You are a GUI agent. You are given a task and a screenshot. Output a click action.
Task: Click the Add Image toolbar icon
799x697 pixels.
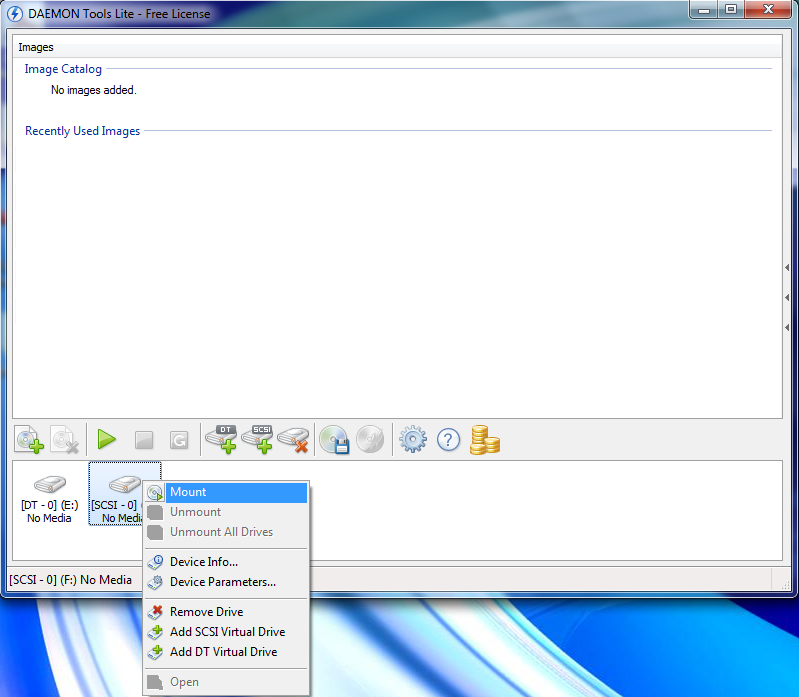30,439
